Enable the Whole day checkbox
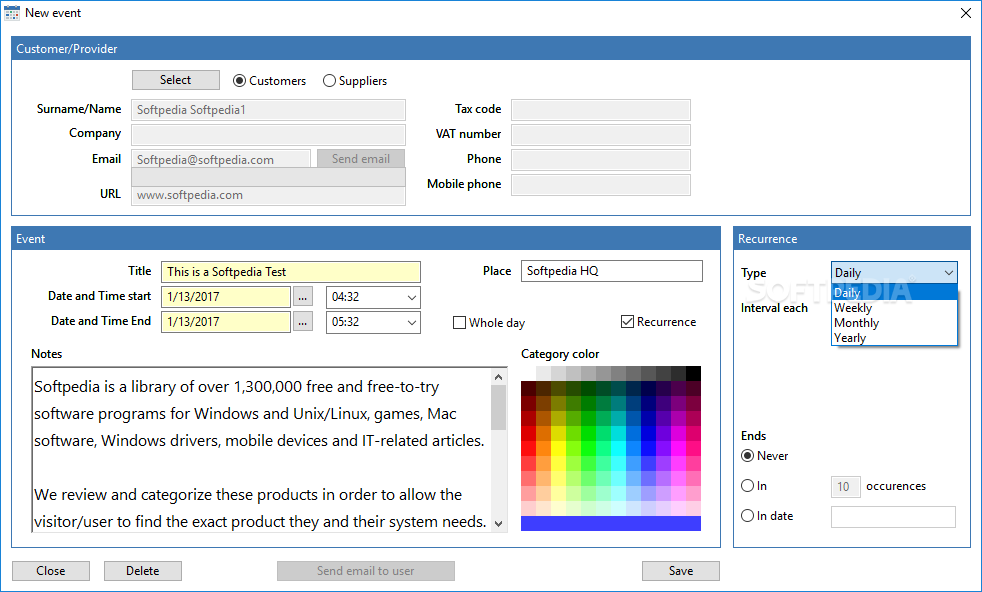Screen dimensions: 982x592 459,323
